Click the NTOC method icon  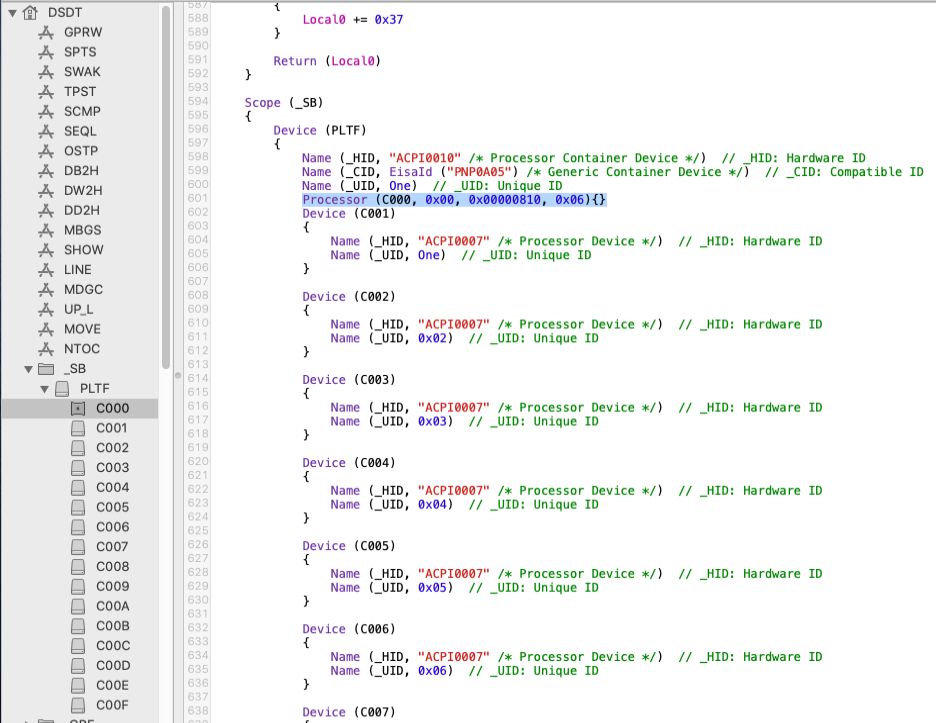point(45,349)
